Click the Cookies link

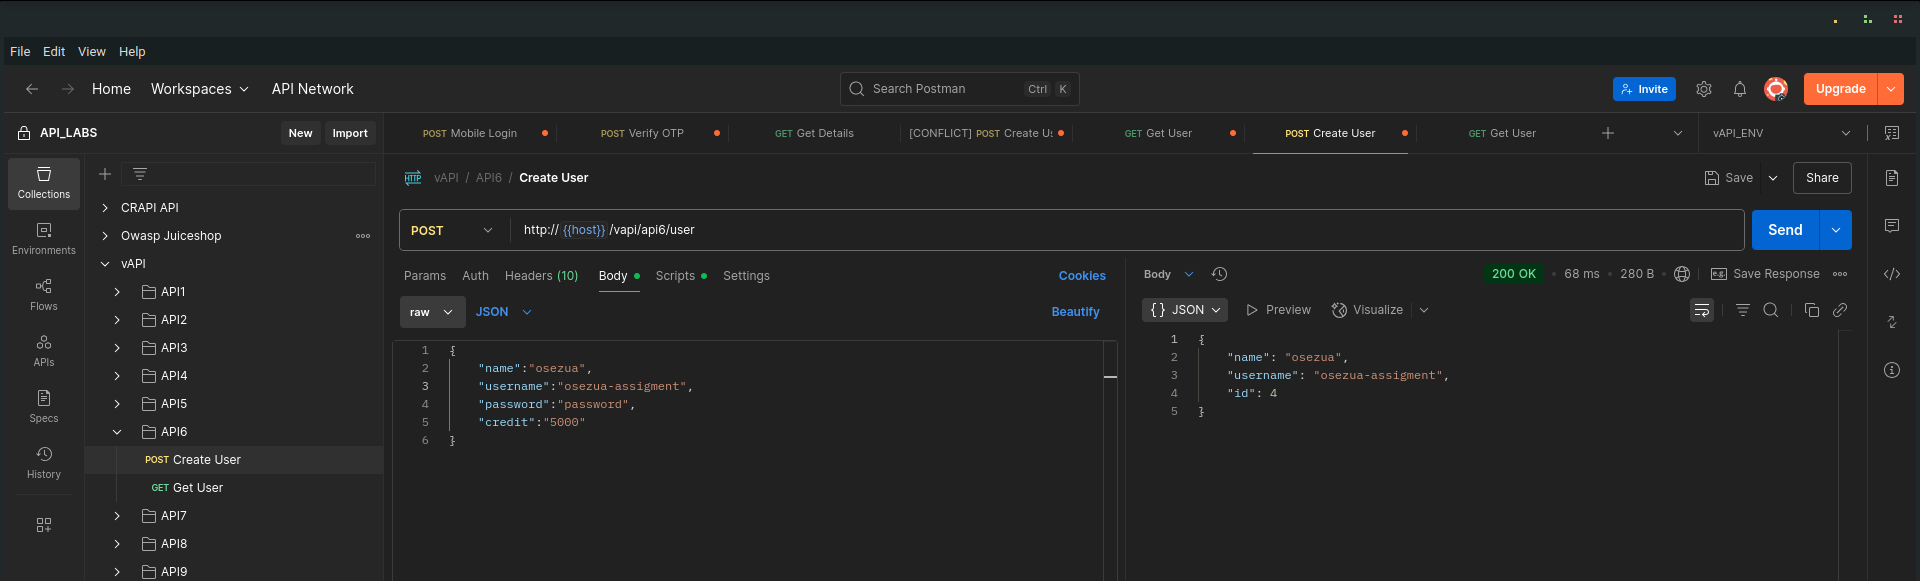click(1082, 276)
